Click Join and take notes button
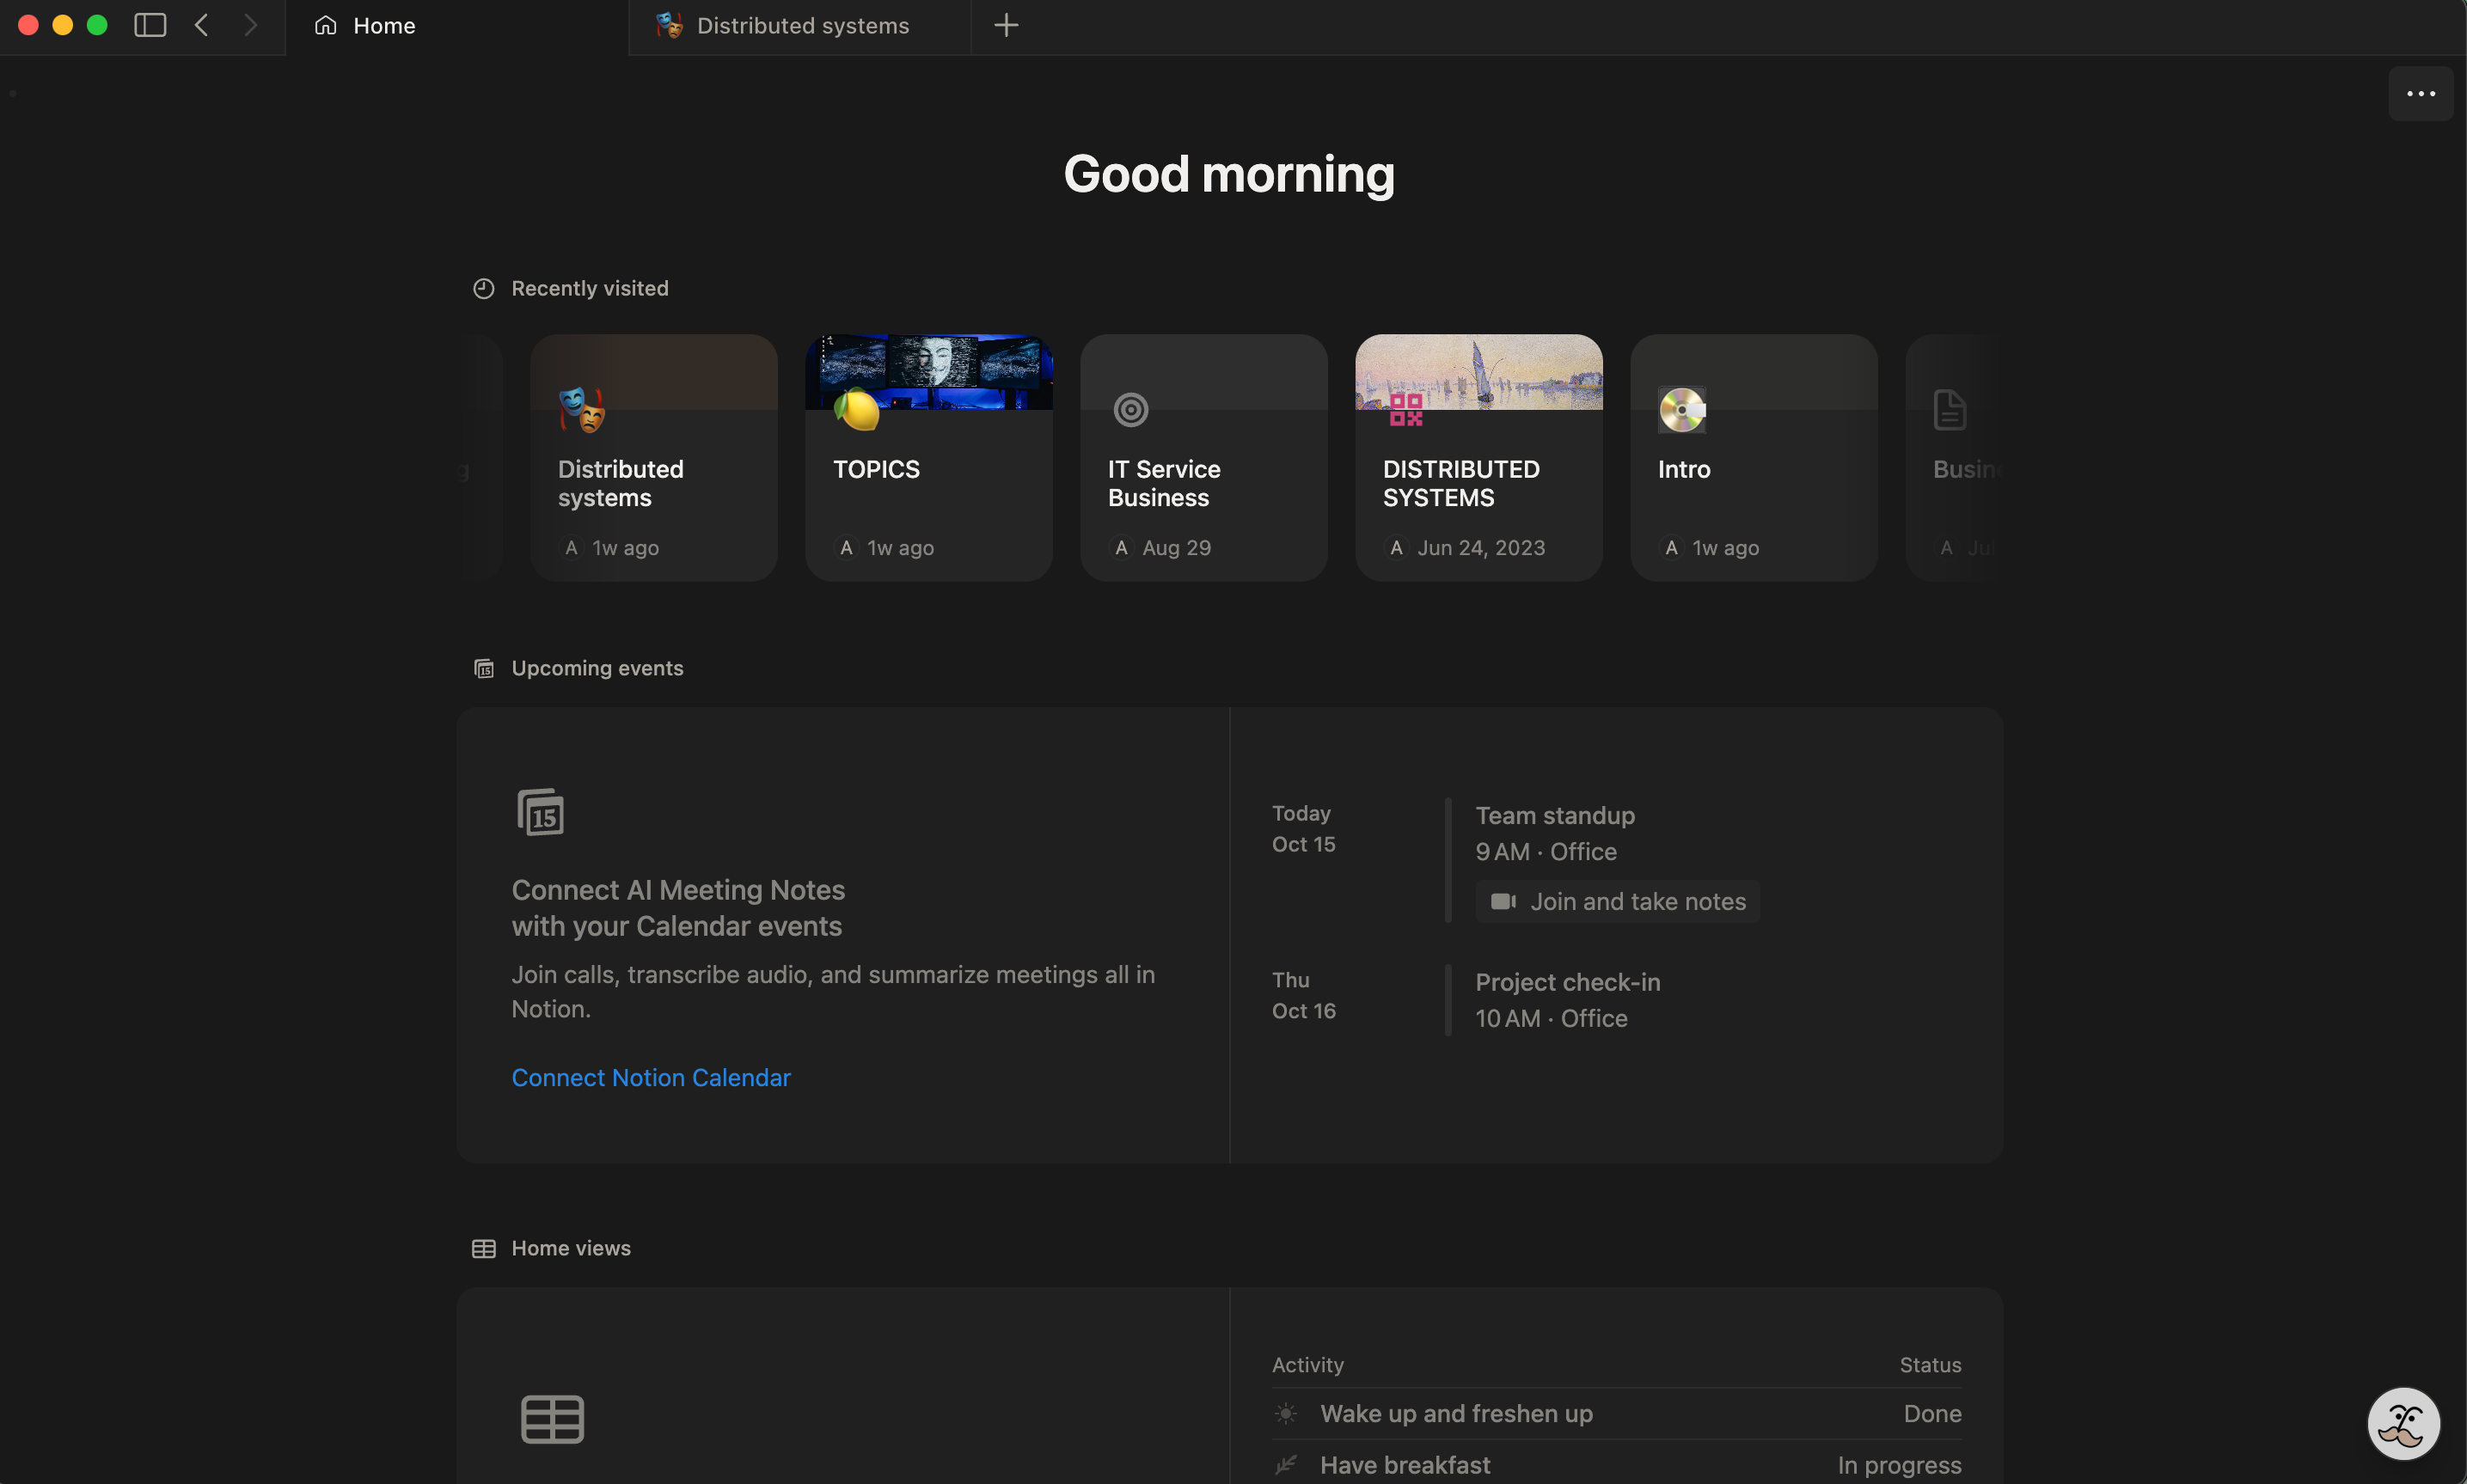The image size is (2467, 1484). pyautogui.click(x=1617, y=902)
